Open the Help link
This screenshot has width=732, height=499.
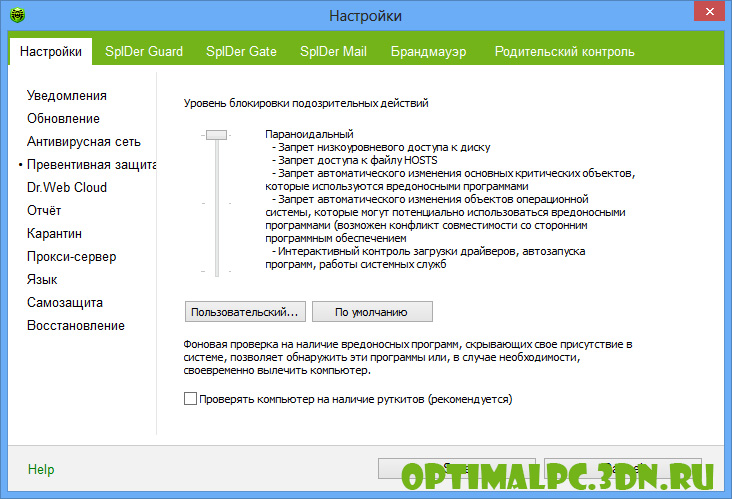(41, 469)
